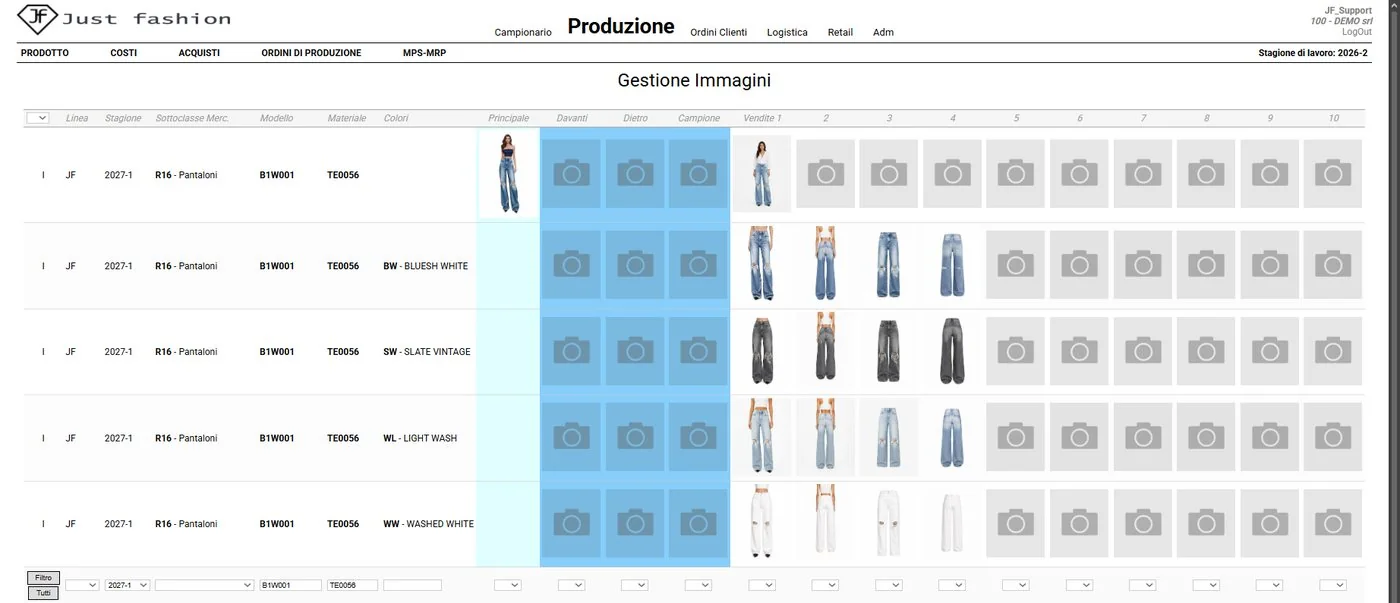Image resolution: width=1400 pixels, height=603 pixels.
Task: Open column 4 jeans thumbnail for BW - BLUESH WHITE
Action: coord(952,265)
